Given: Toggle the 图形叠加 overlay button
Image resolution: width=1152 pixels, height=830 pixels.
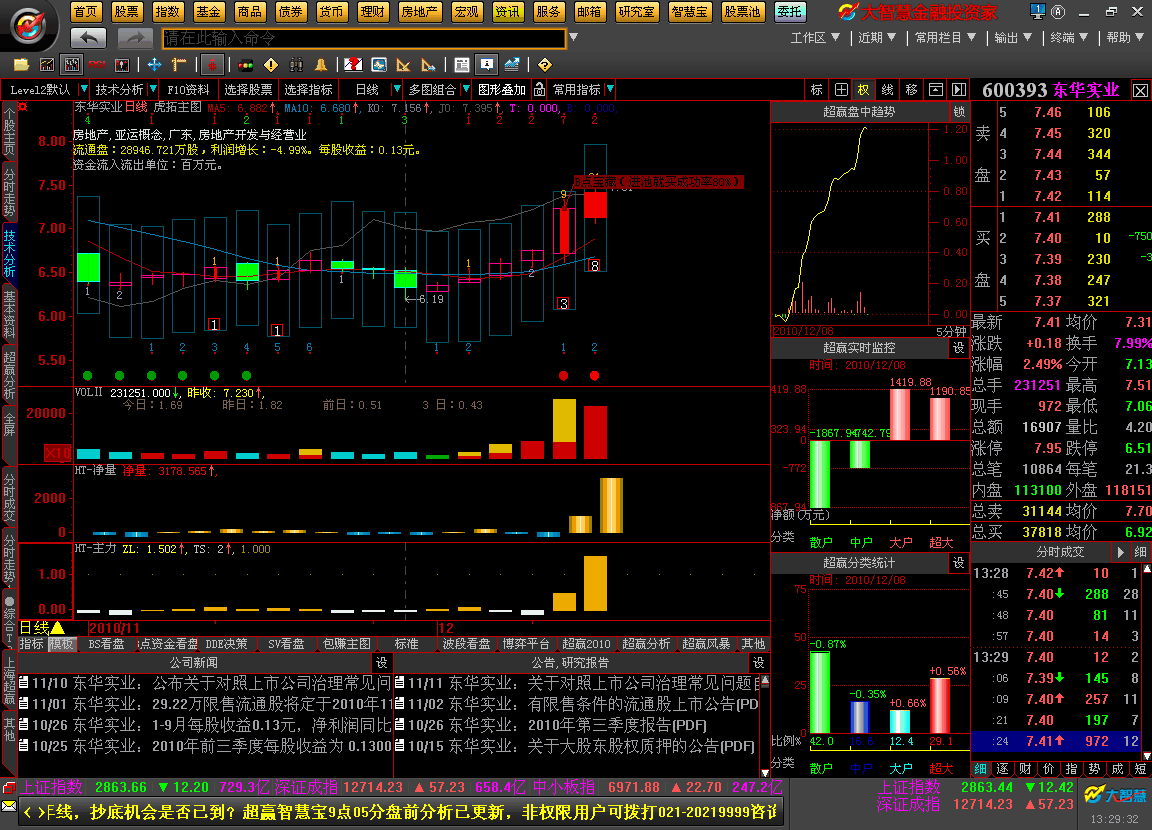Looking at the screenshot, I should pos(502,90).
